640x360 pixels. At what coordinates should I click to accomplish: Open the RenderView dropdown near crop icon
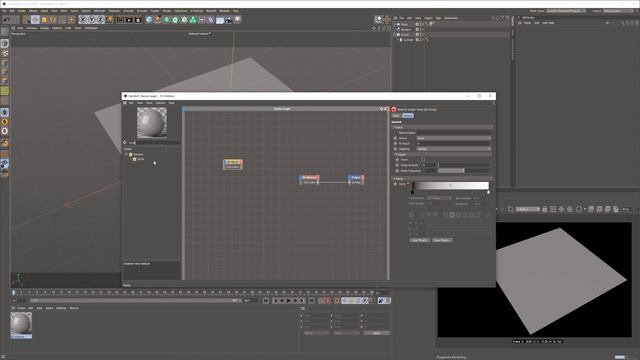click(x=528, y=209)
